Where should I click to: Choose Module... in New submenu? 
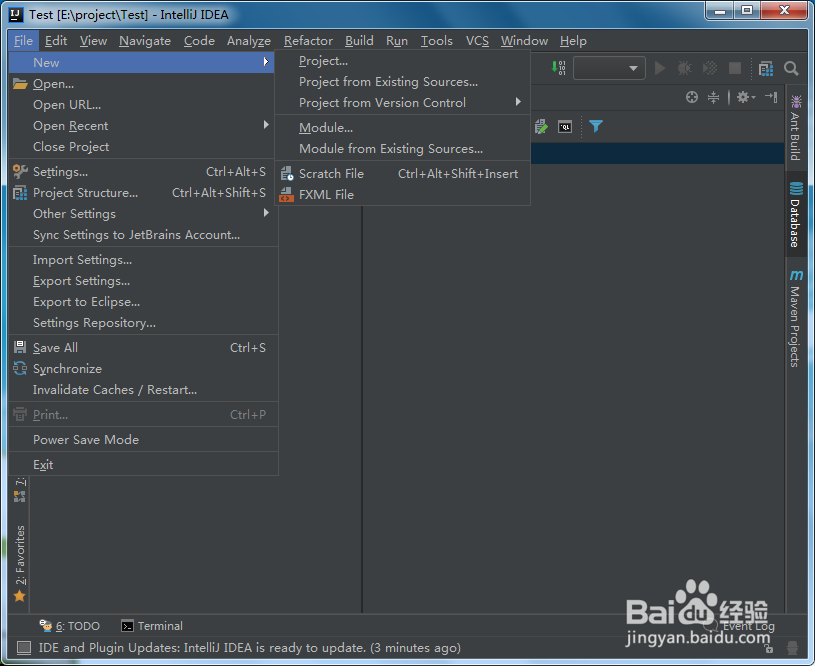click(x=402, y=127)
